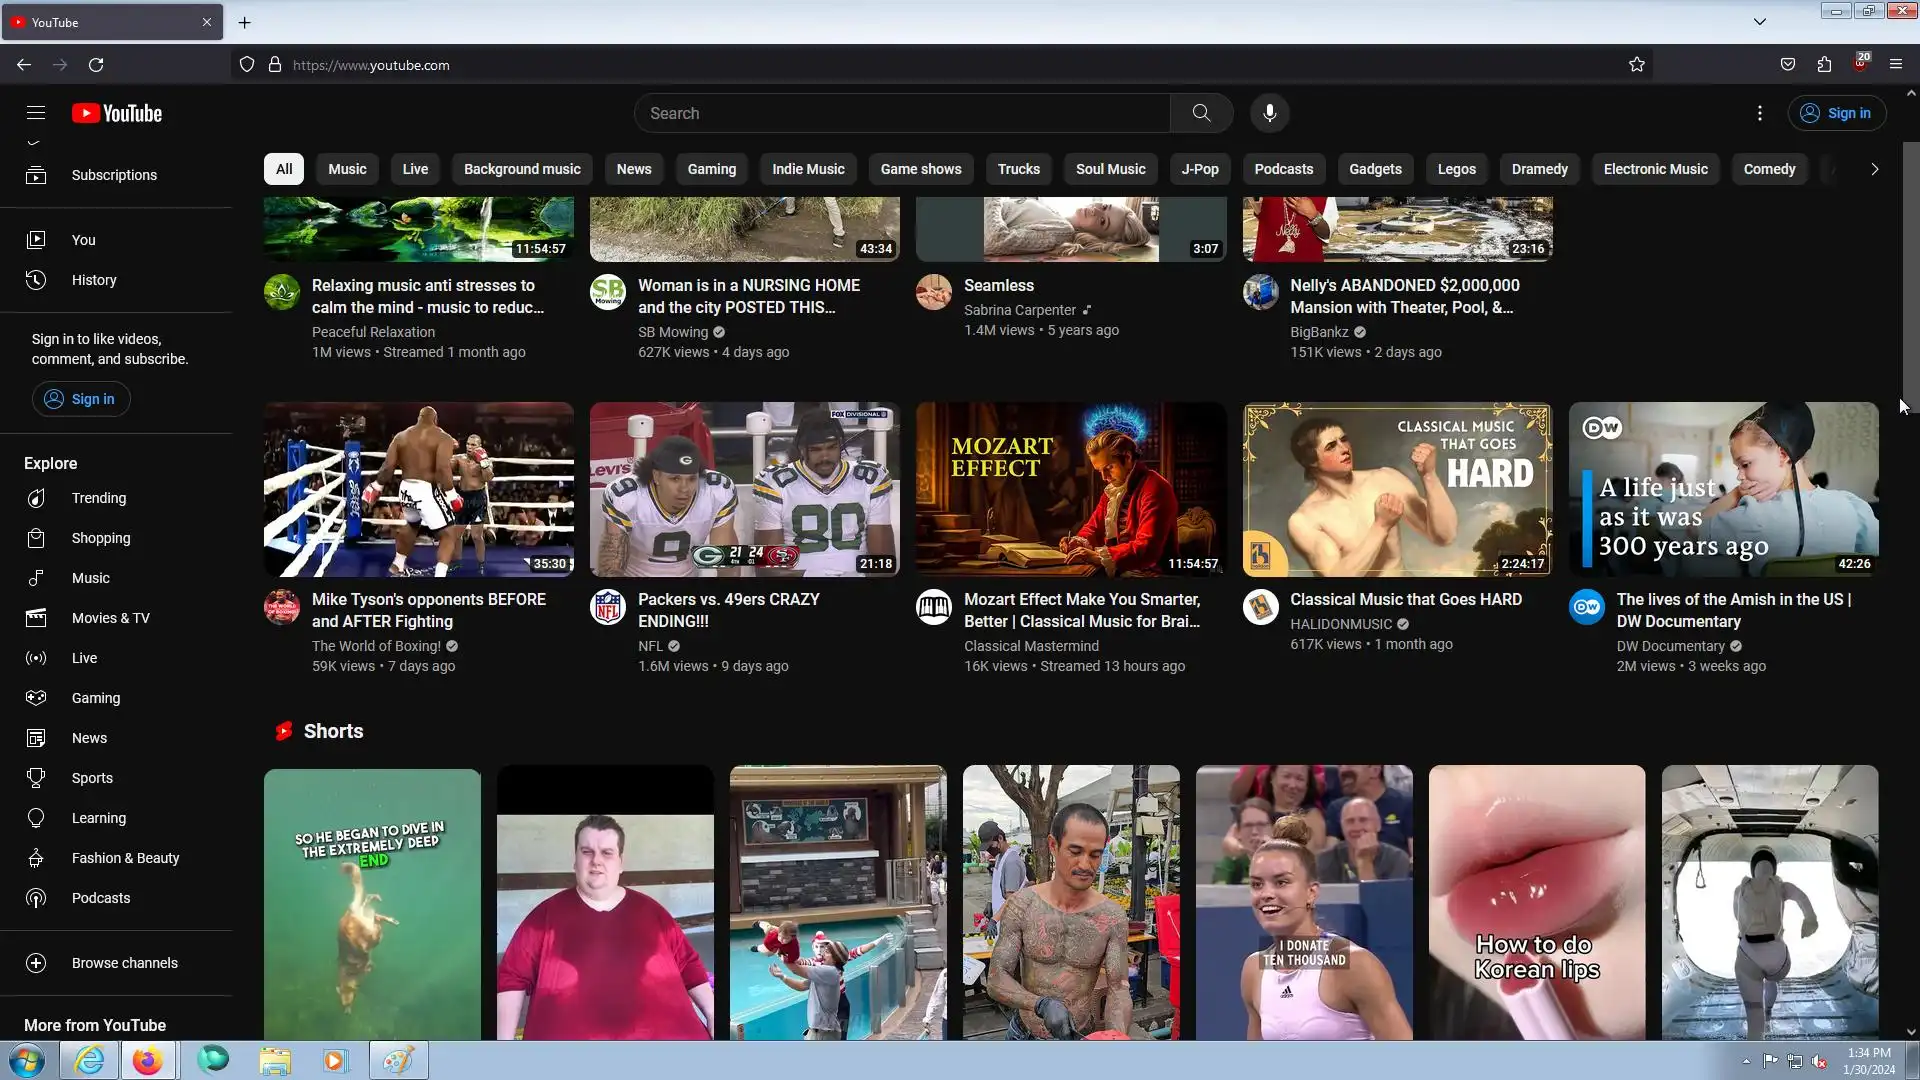This screenshot has height=1080, width=1920.
Task: Click the search magnifier button
Action: click(1201, 113)
